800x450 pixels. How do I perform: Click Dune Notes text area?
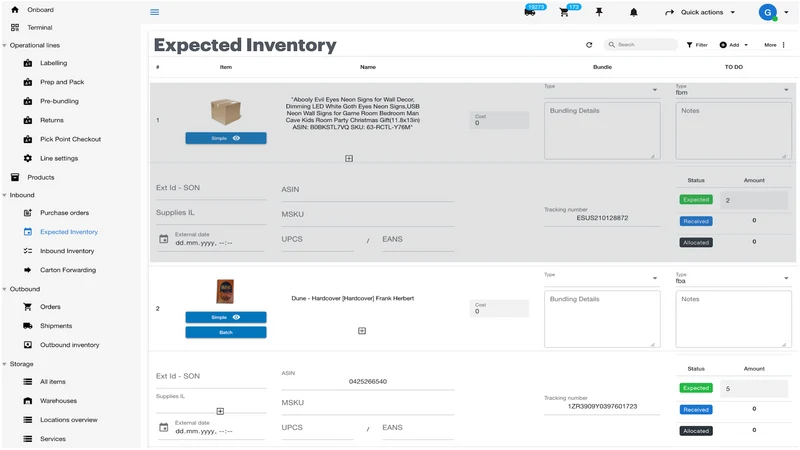[x=734, y=319]
